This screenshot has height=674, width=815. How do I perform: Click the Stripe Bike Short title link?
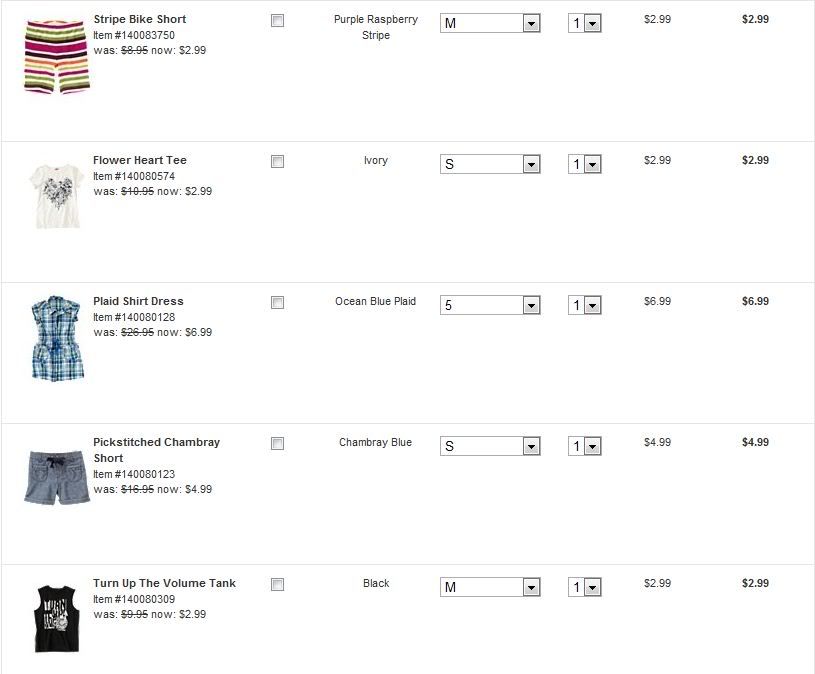pos(139,19)
